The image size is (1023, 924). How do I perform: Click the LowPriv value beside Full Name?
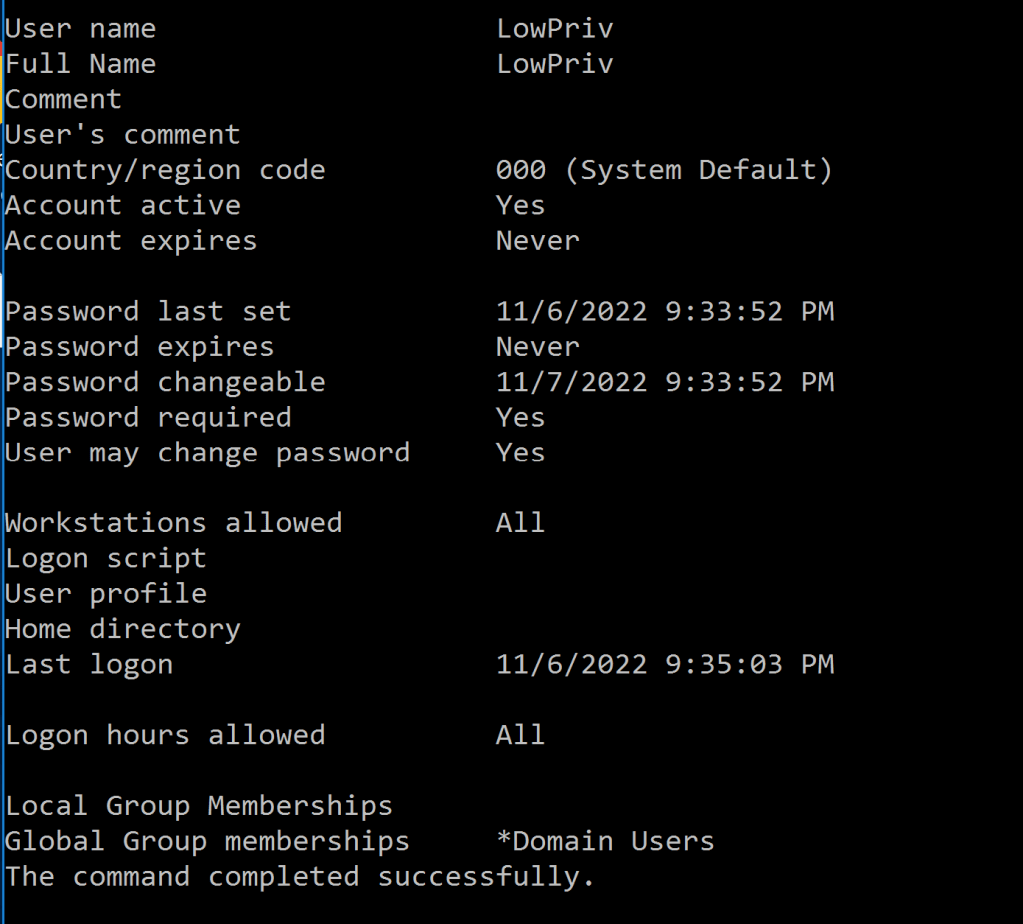click(554, 64)
